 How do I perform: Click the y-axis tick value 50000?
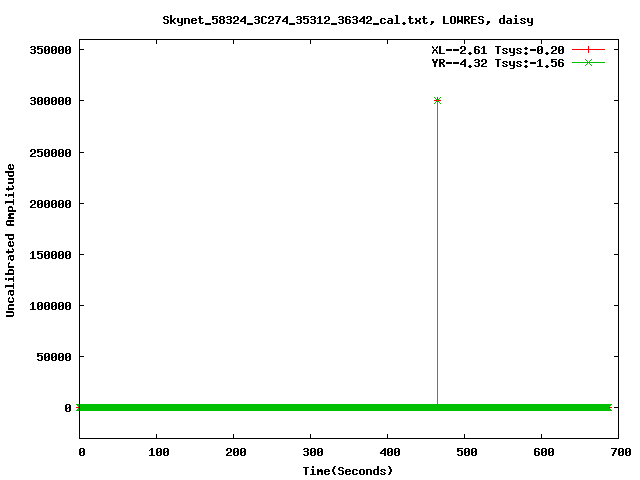pyautogui.click(x=54, y=357)
